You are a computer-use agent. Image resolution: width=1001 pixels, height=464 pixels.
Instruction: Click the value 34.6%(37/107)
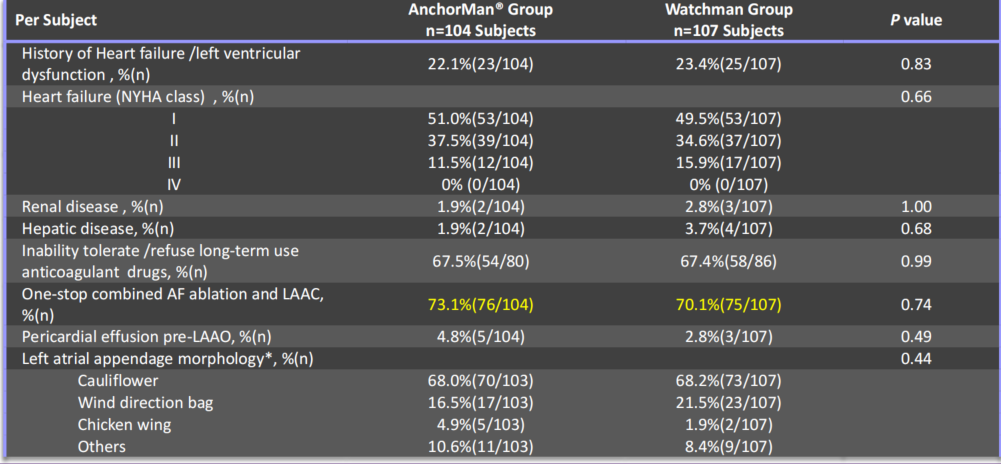point(728,140)
